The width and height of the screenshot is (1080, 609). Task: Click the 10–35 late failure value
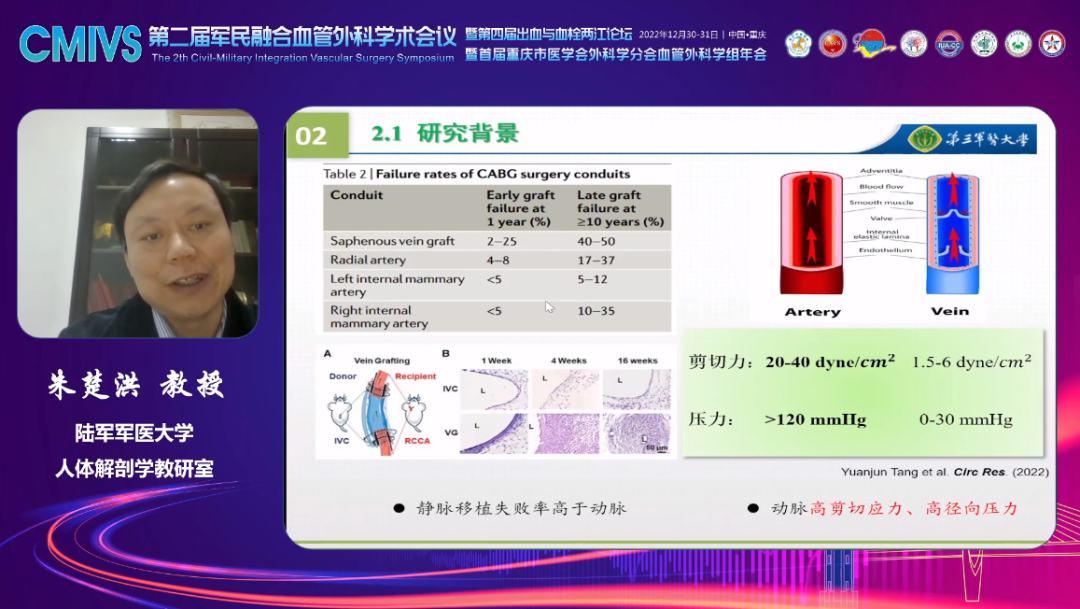pos(596,311)
